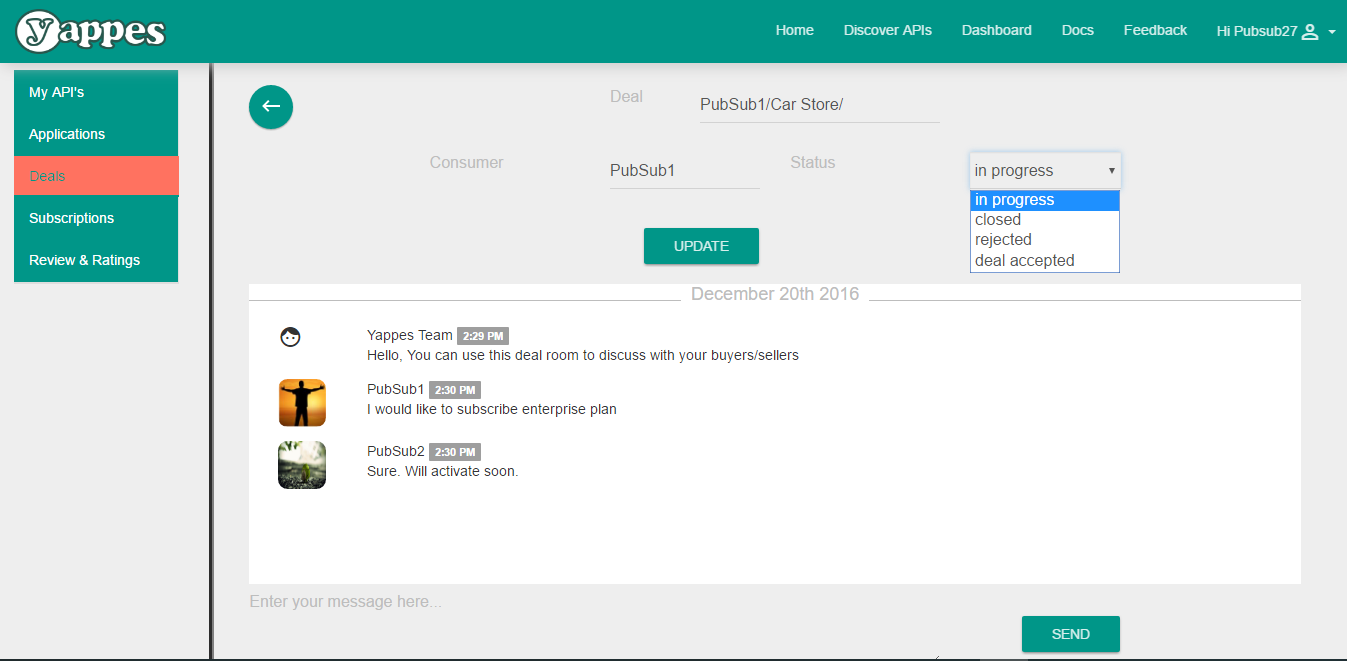
Task: Go back using the round arrow button
Action: [271, 107]
